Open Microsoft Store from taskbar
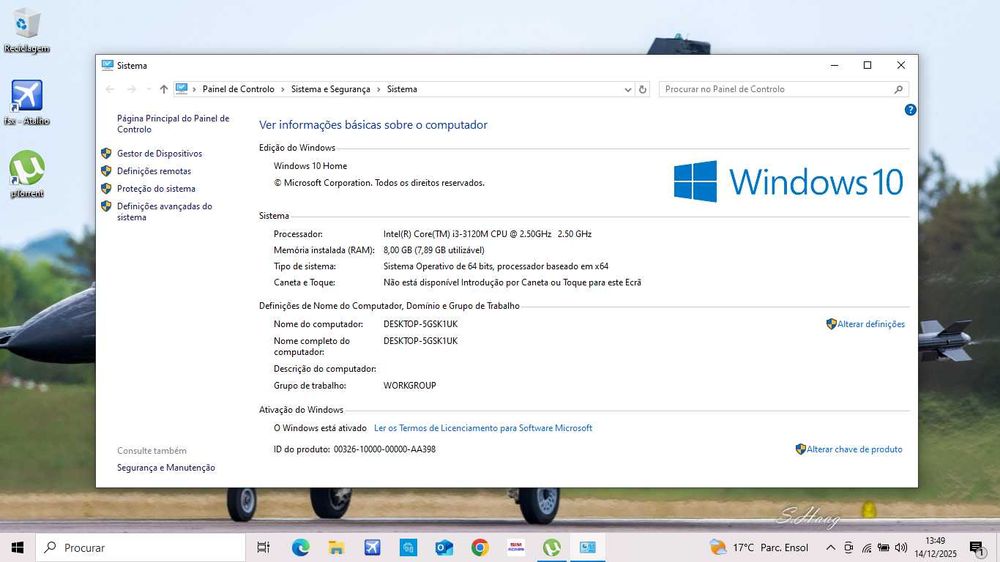The image size is (1000, 562). tap(408, 547)
